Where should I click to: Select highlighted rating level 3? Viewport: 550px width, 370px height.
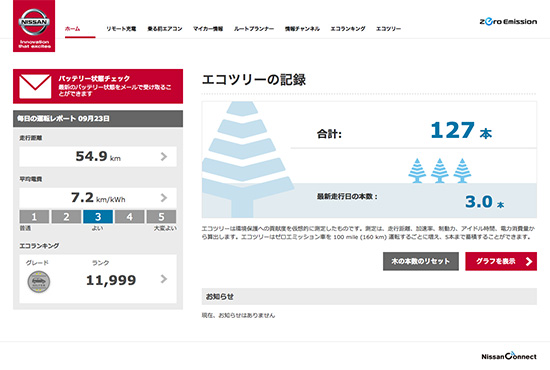(x=98, y=217)
